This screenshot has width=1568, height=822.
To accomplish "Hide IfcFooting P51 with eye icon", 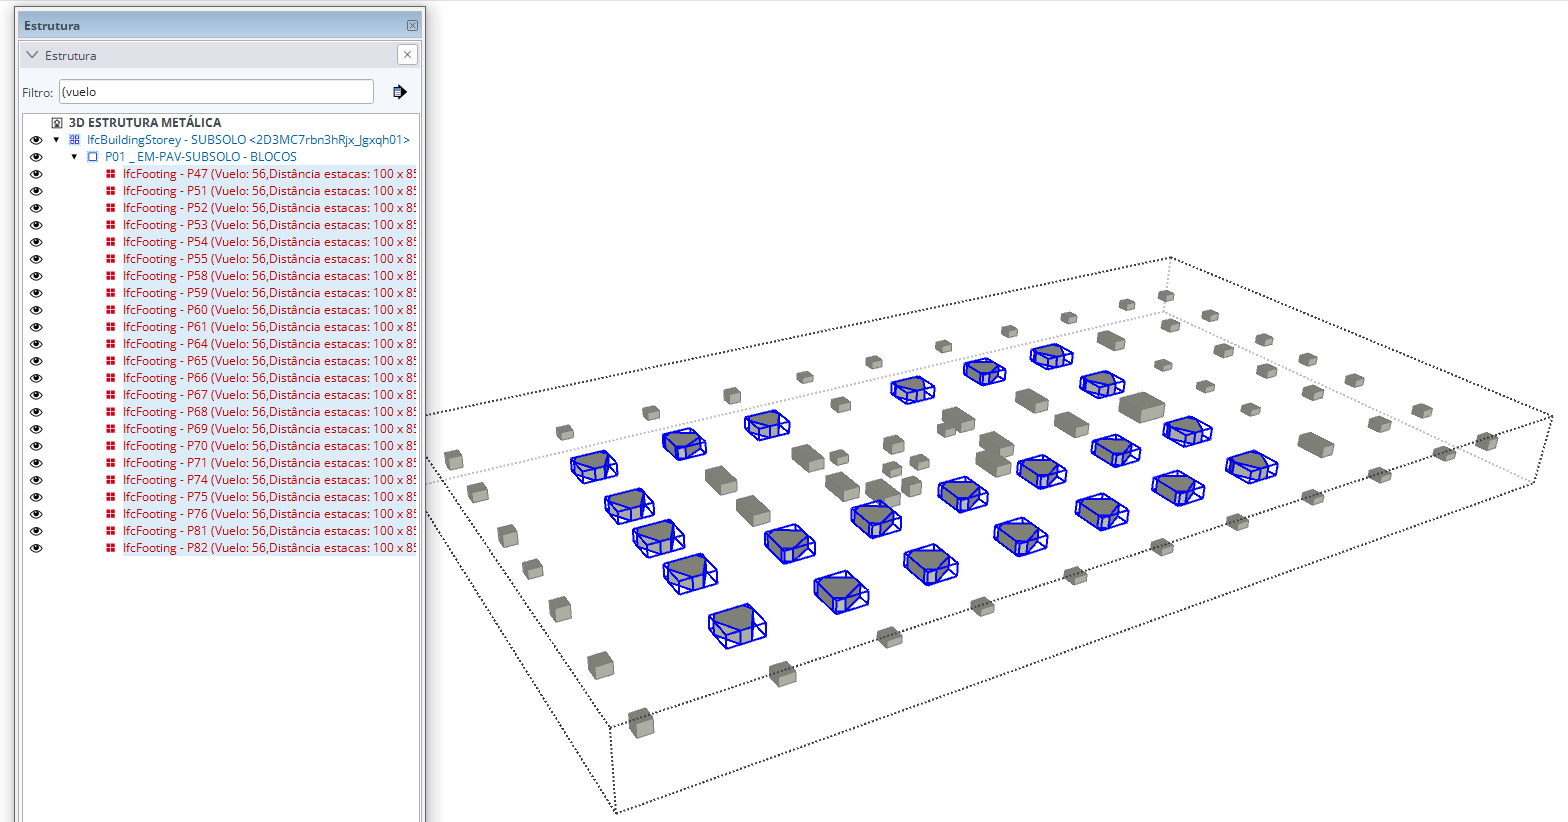I will point(36,191).
